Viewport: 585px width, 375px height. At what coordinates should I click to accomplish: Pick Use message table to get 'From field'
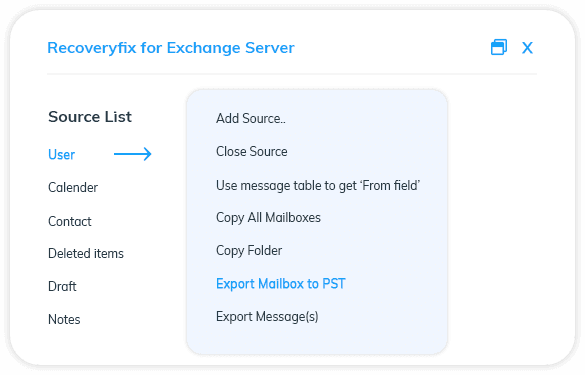point(318,185)
